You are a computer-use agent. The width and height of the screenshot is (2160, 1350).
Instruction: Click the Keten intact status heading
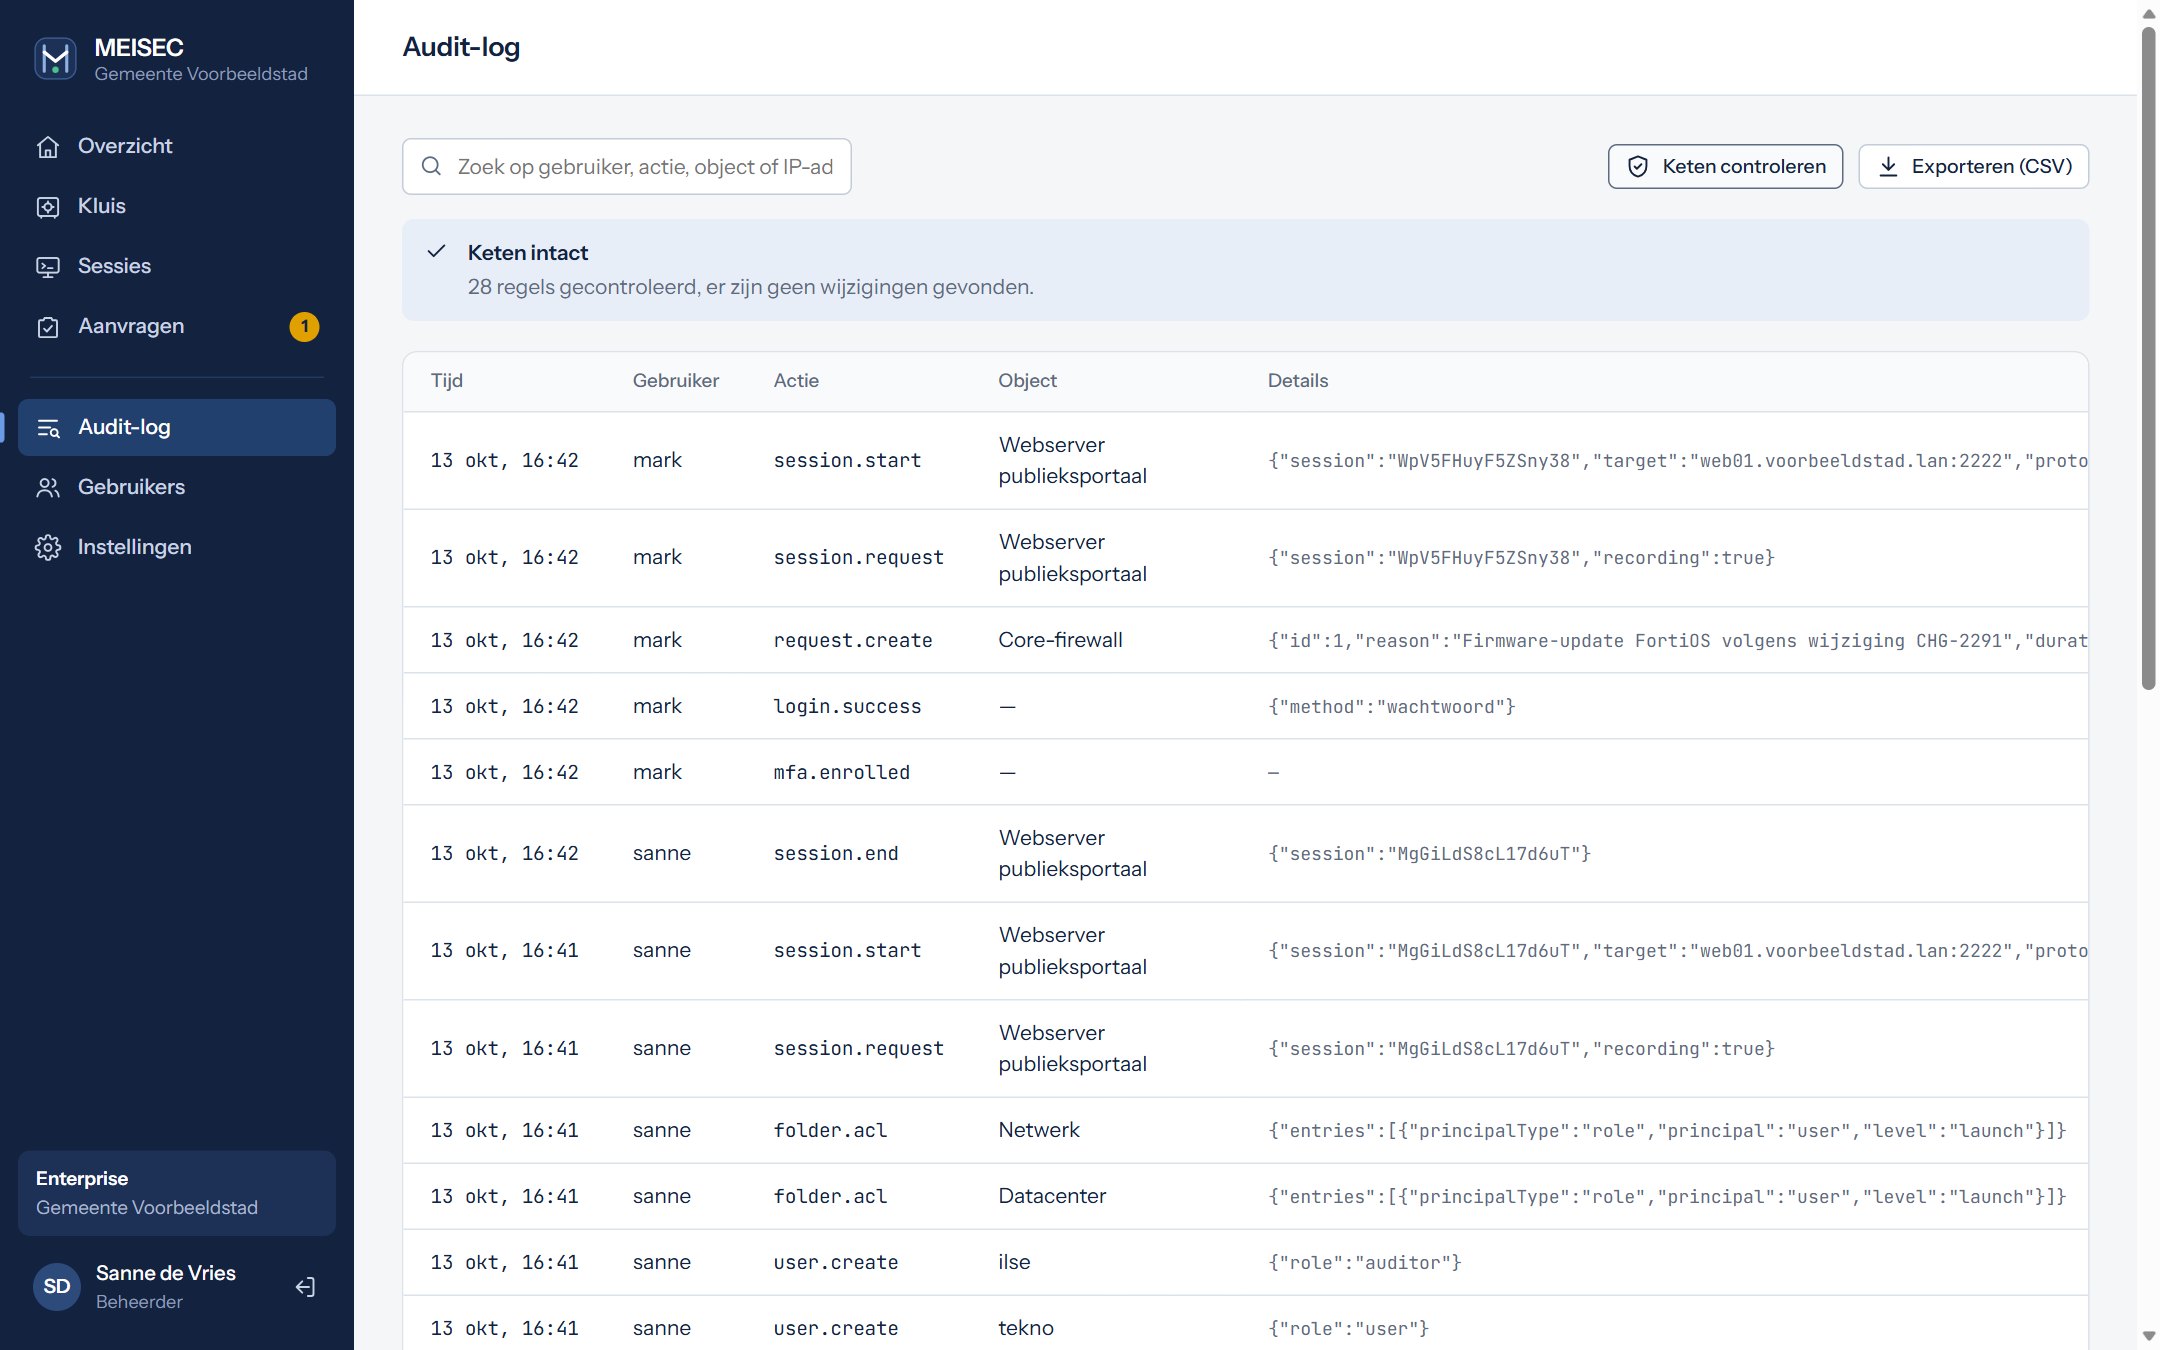tap(528, 252)
